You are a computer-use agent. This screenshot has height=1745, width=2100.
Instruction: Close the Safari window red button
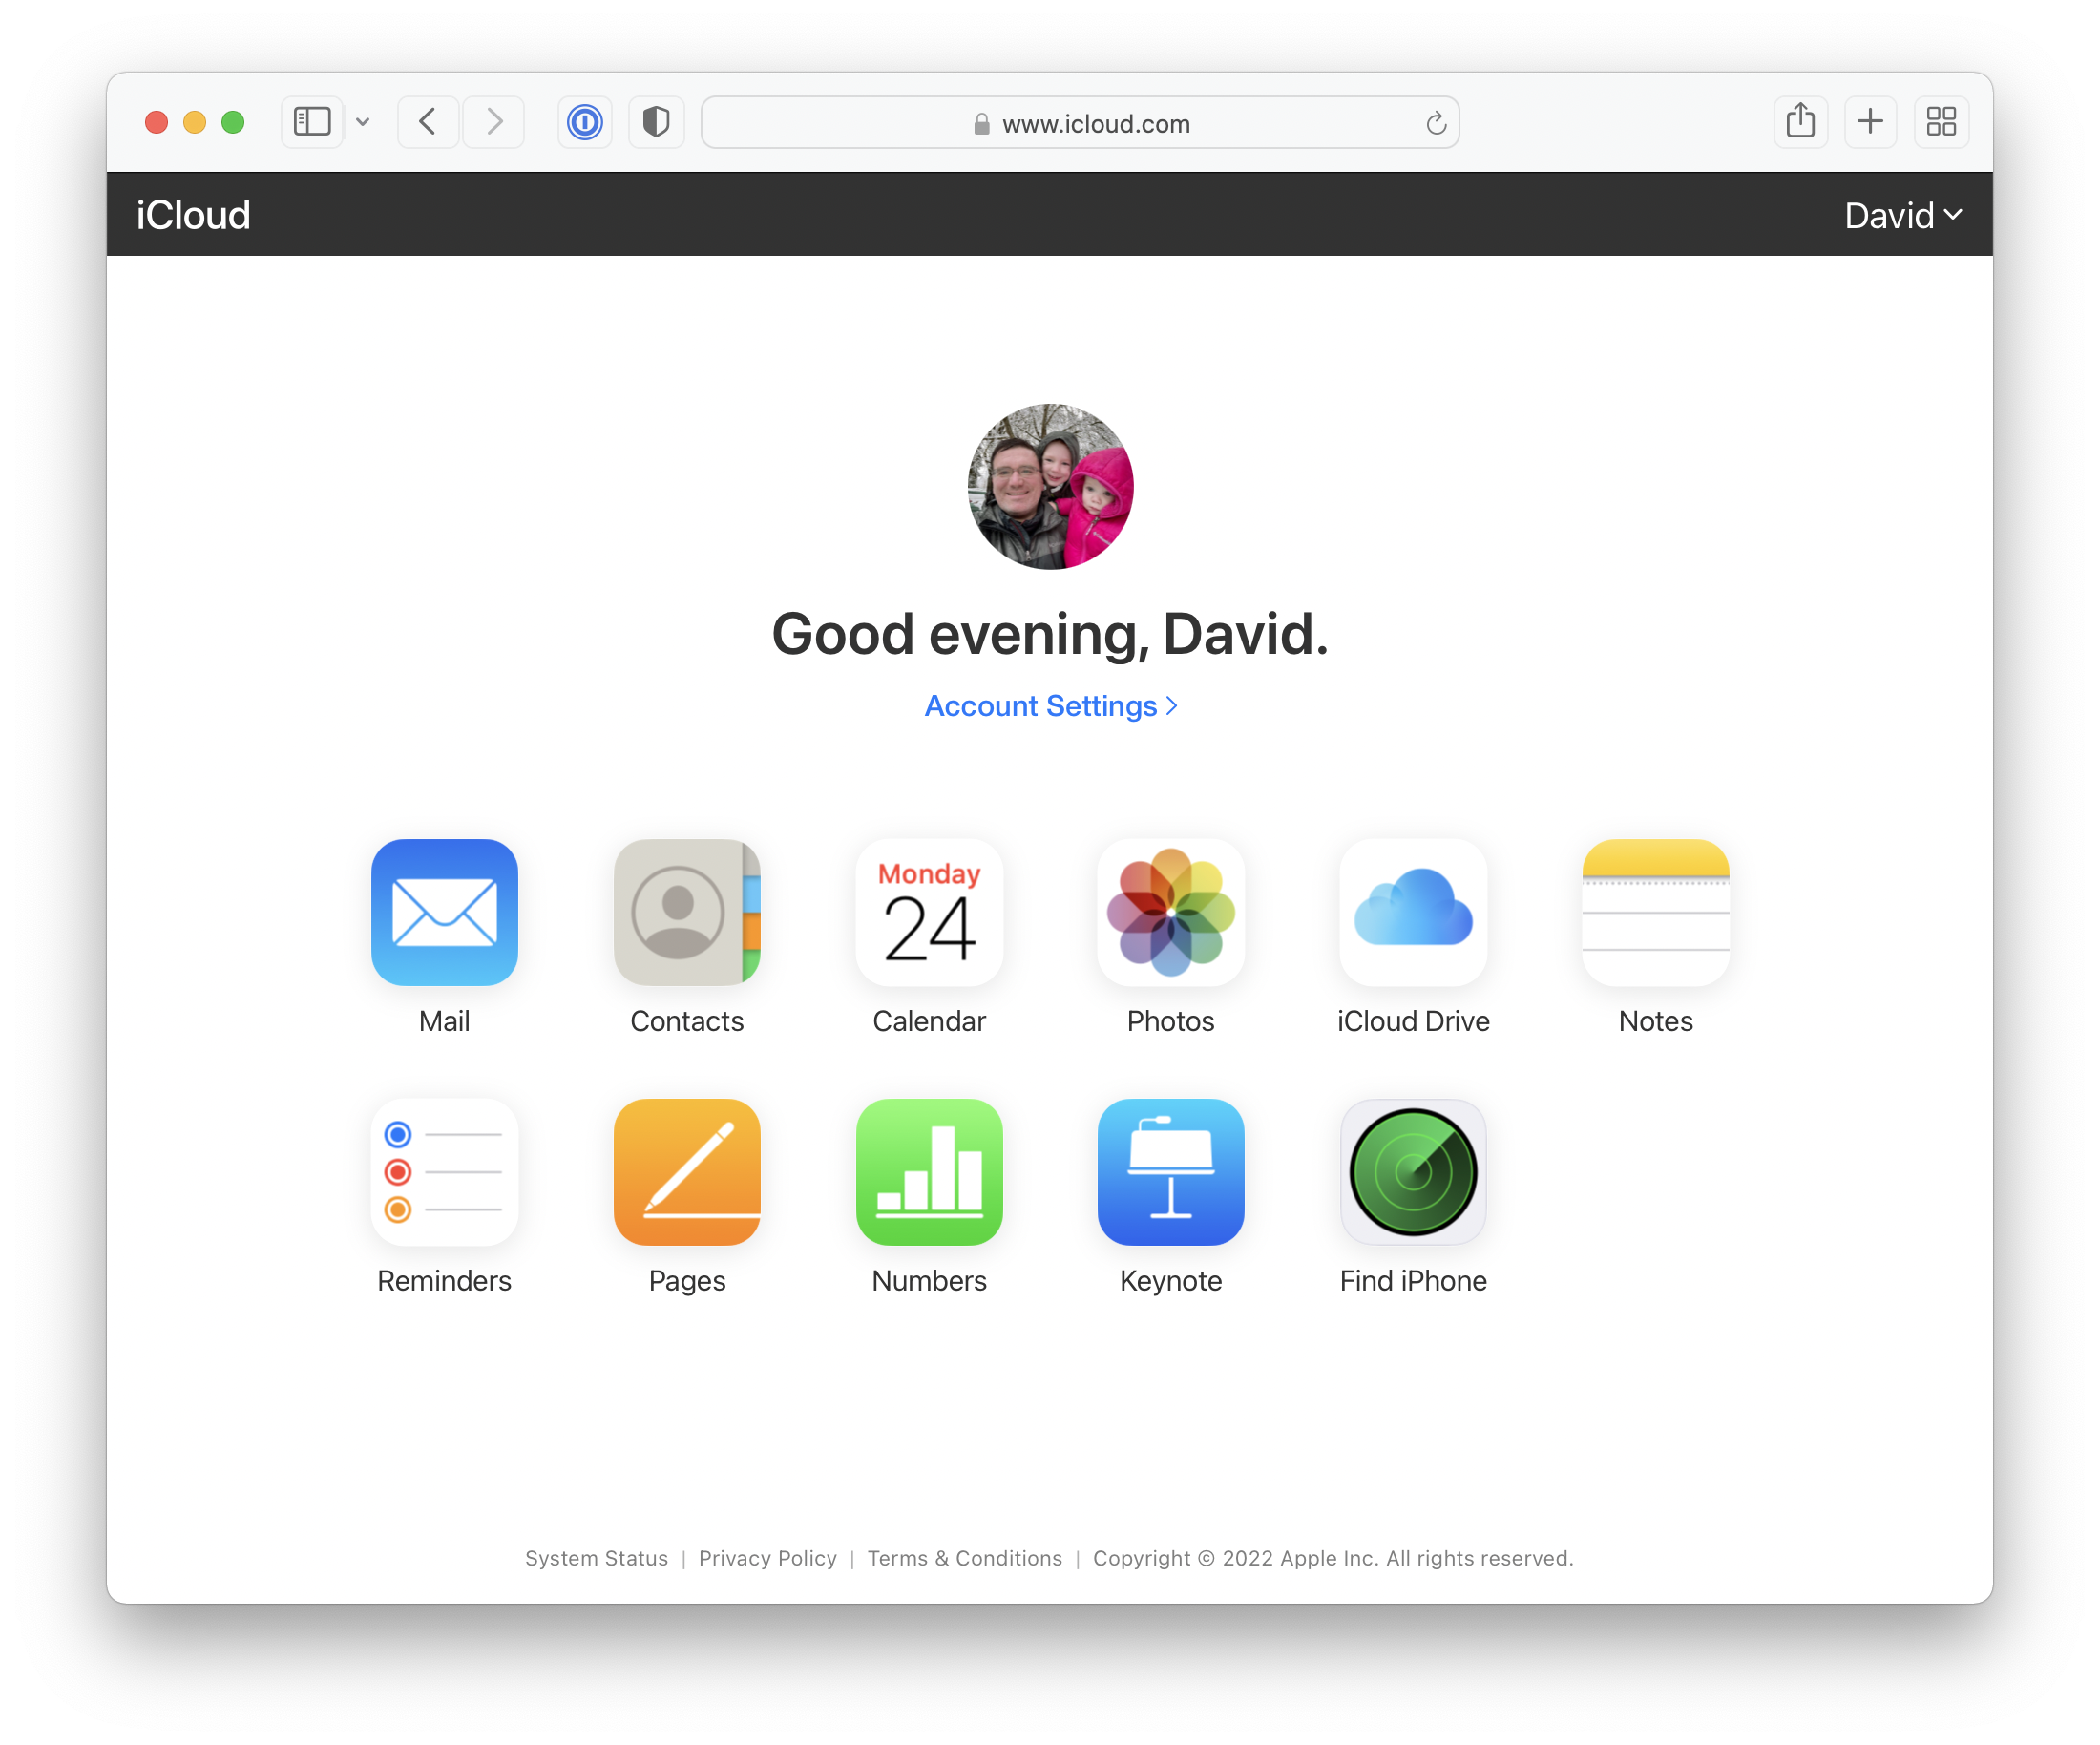[156, 122]
